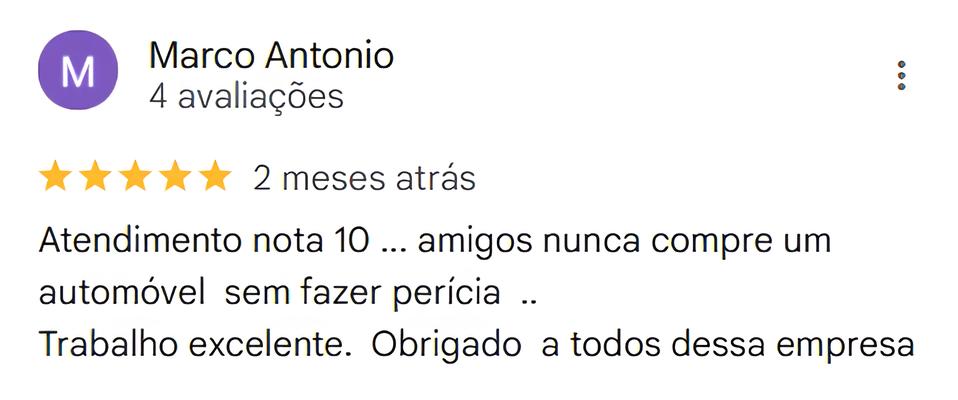Click the "2 meses atrás" timestamp

364,178
